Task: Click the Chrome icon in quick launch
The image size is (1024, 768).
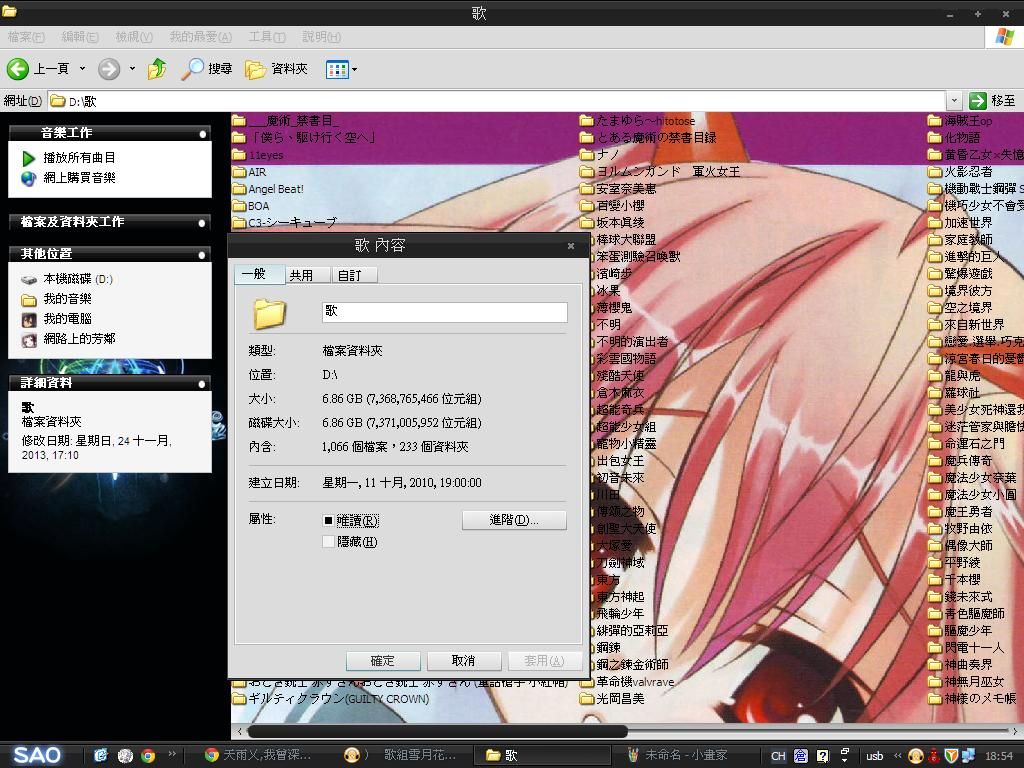Action: (148, 756)
